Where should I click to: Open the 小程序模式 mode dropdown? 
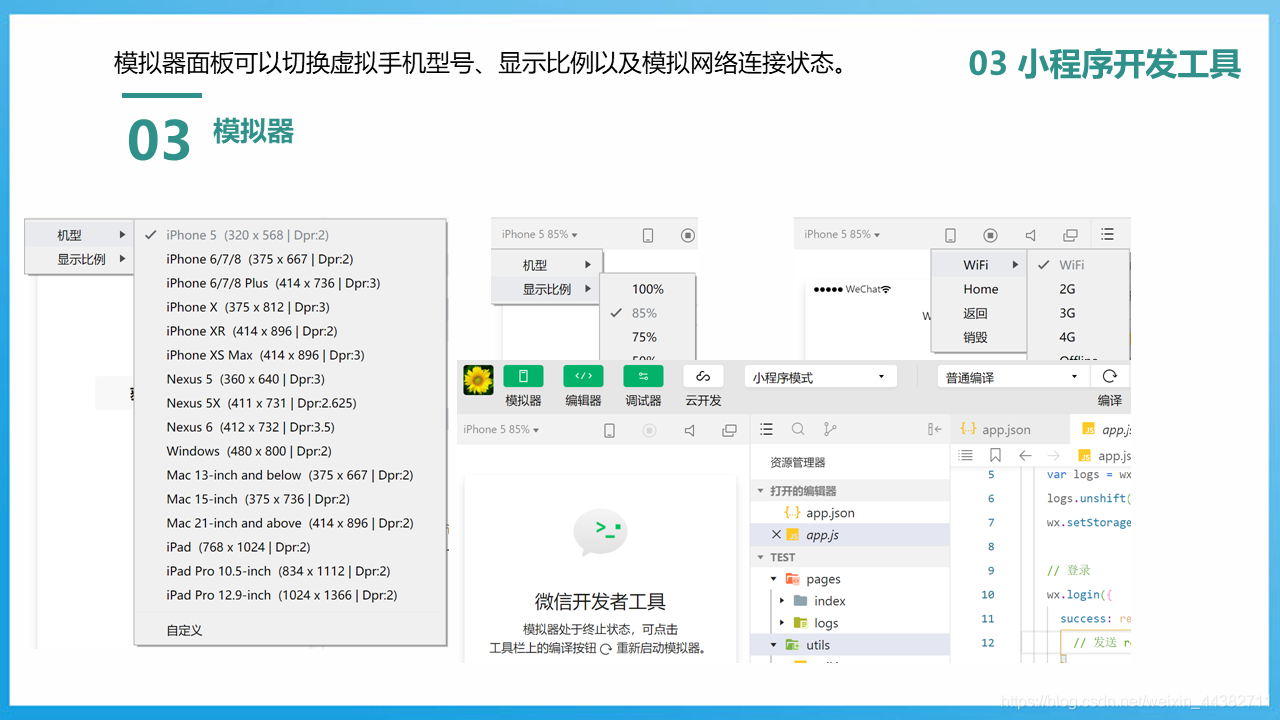[x=819, y=377]
